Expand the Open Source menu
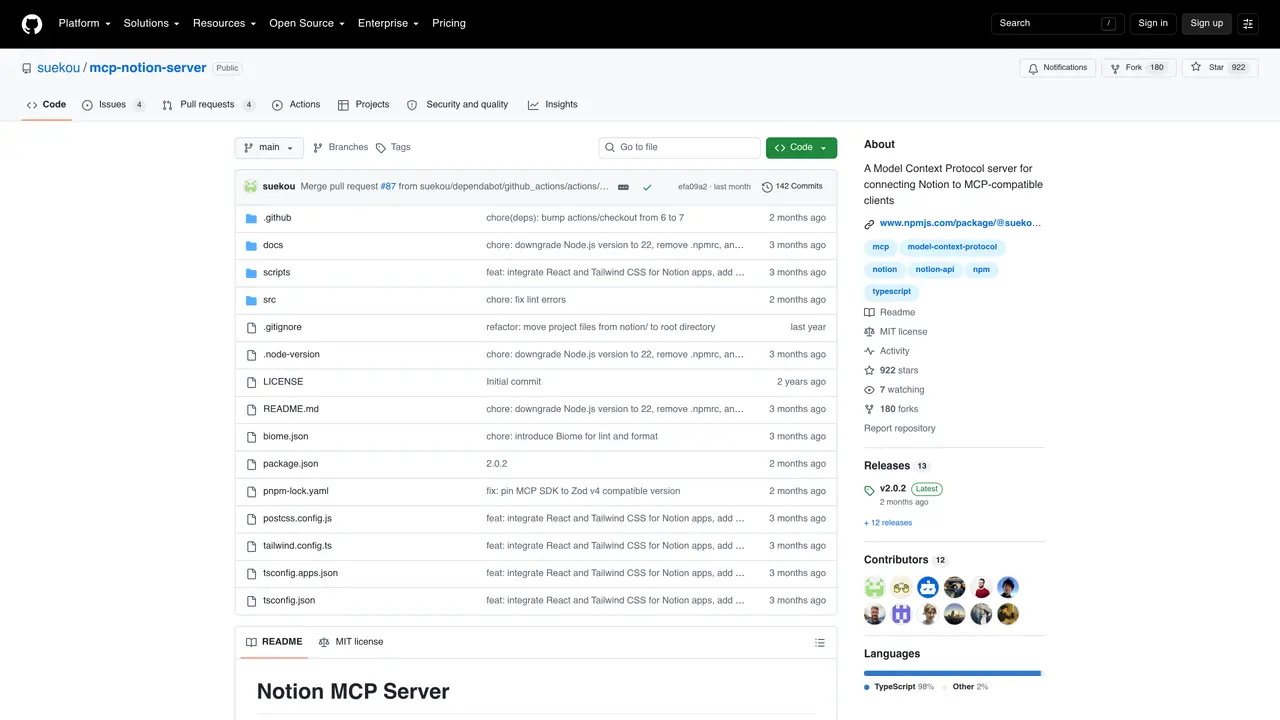 pyautogui.click(x=306, y=23)
